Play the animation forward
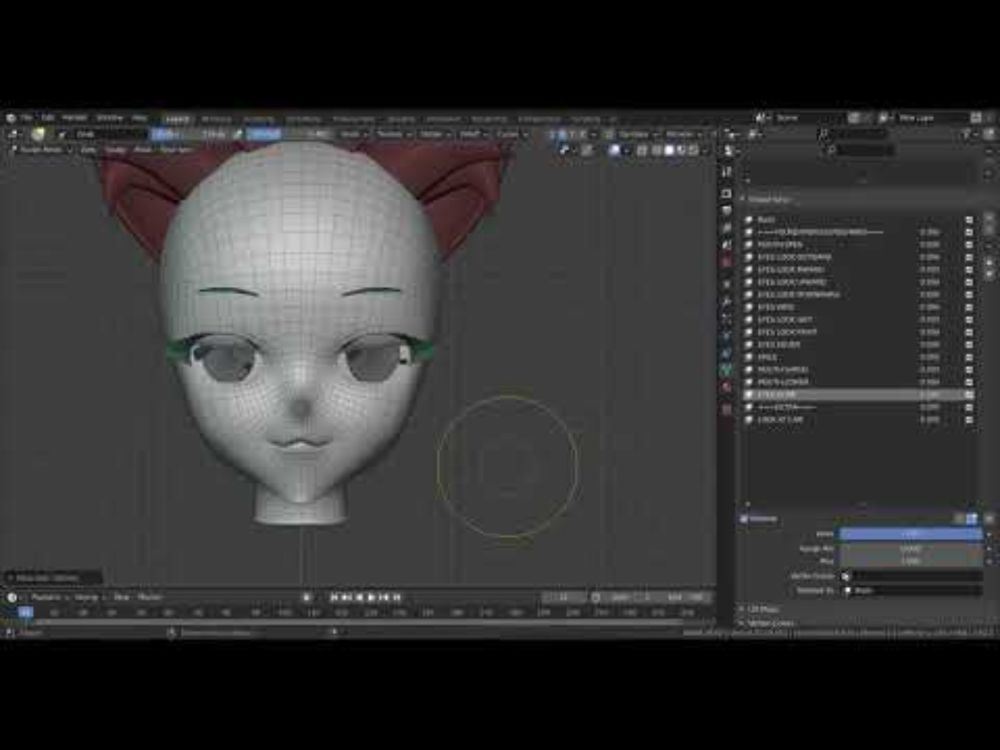This screenshot has height=750, width=1000. pos(371,598)
